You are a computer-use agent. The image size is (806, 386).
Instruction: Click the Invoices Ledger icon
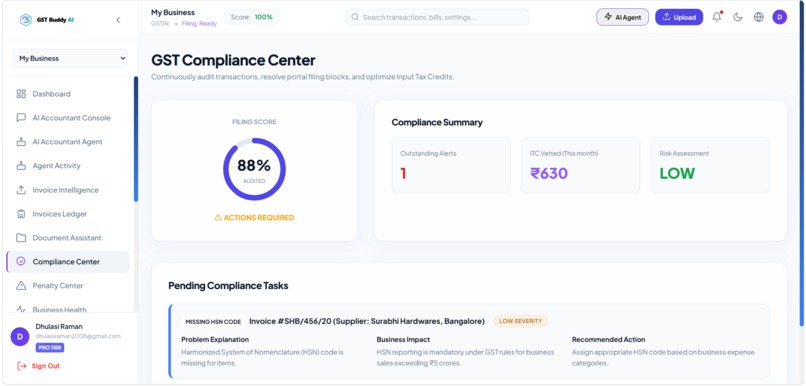[21, 214]
